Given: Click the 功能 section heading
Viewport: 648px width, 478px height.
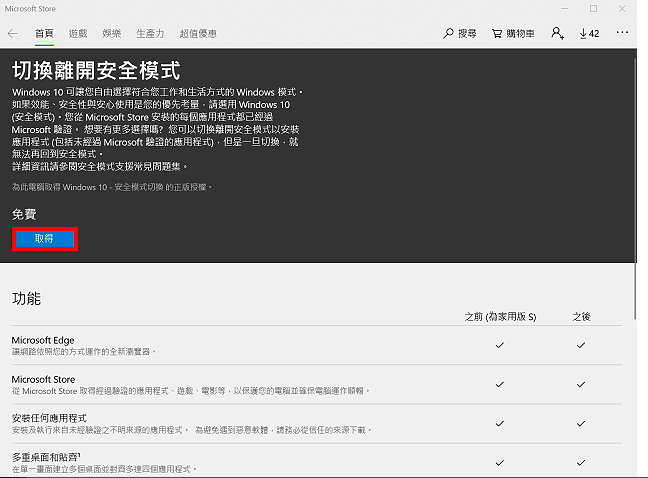Looking at the screenshot, I should (x=26, y=298).
